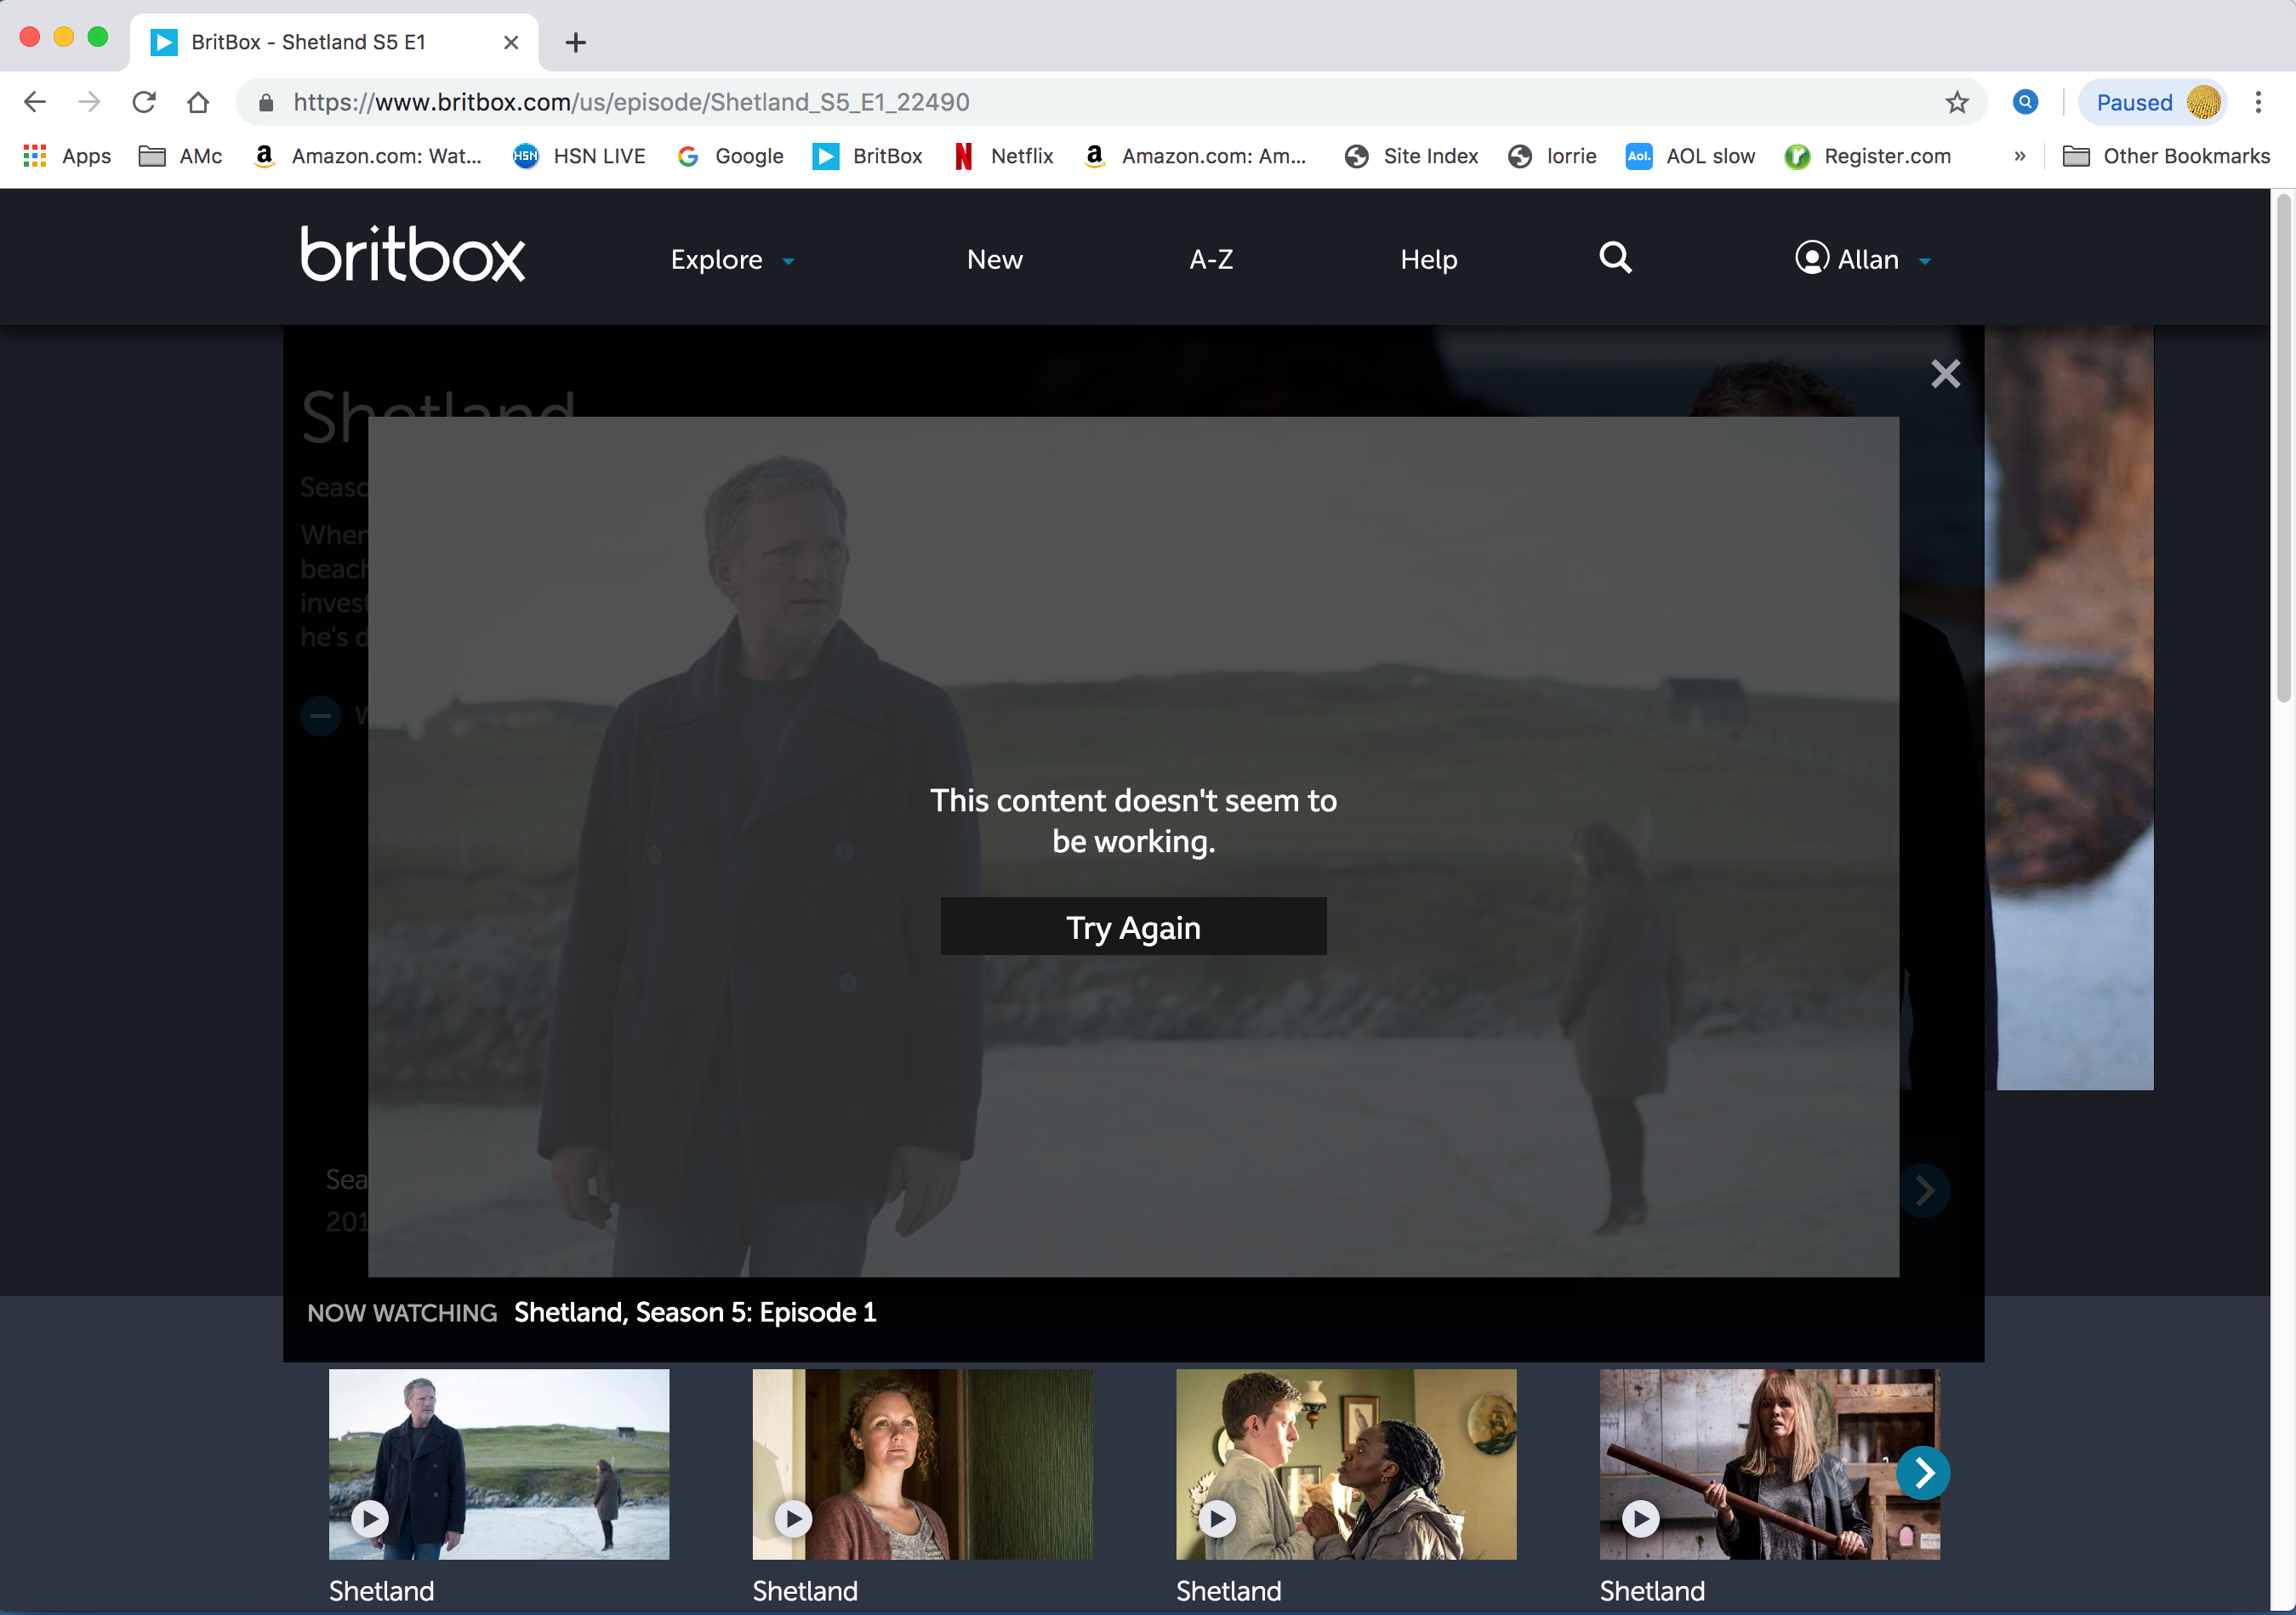The height and width of the screenshot is (1615, 2296).
Task: Open the Apps bookmark shortcut
Action: click(x=67, y=156)
